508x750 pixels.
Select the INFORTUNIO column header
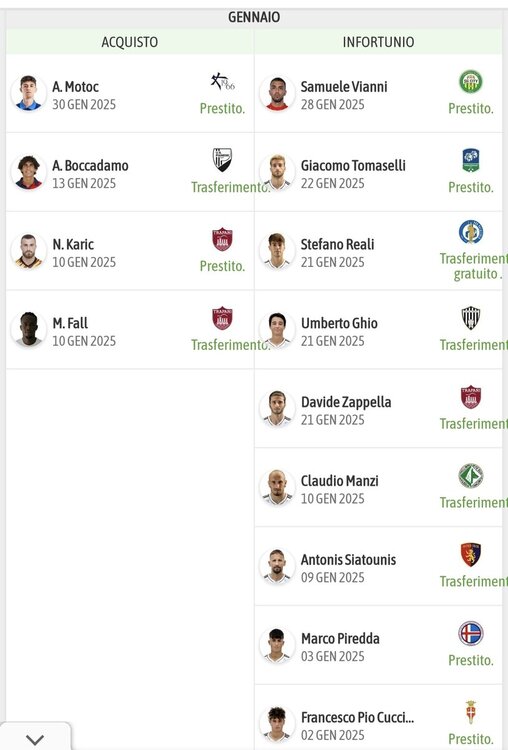[x=378, y=42]
